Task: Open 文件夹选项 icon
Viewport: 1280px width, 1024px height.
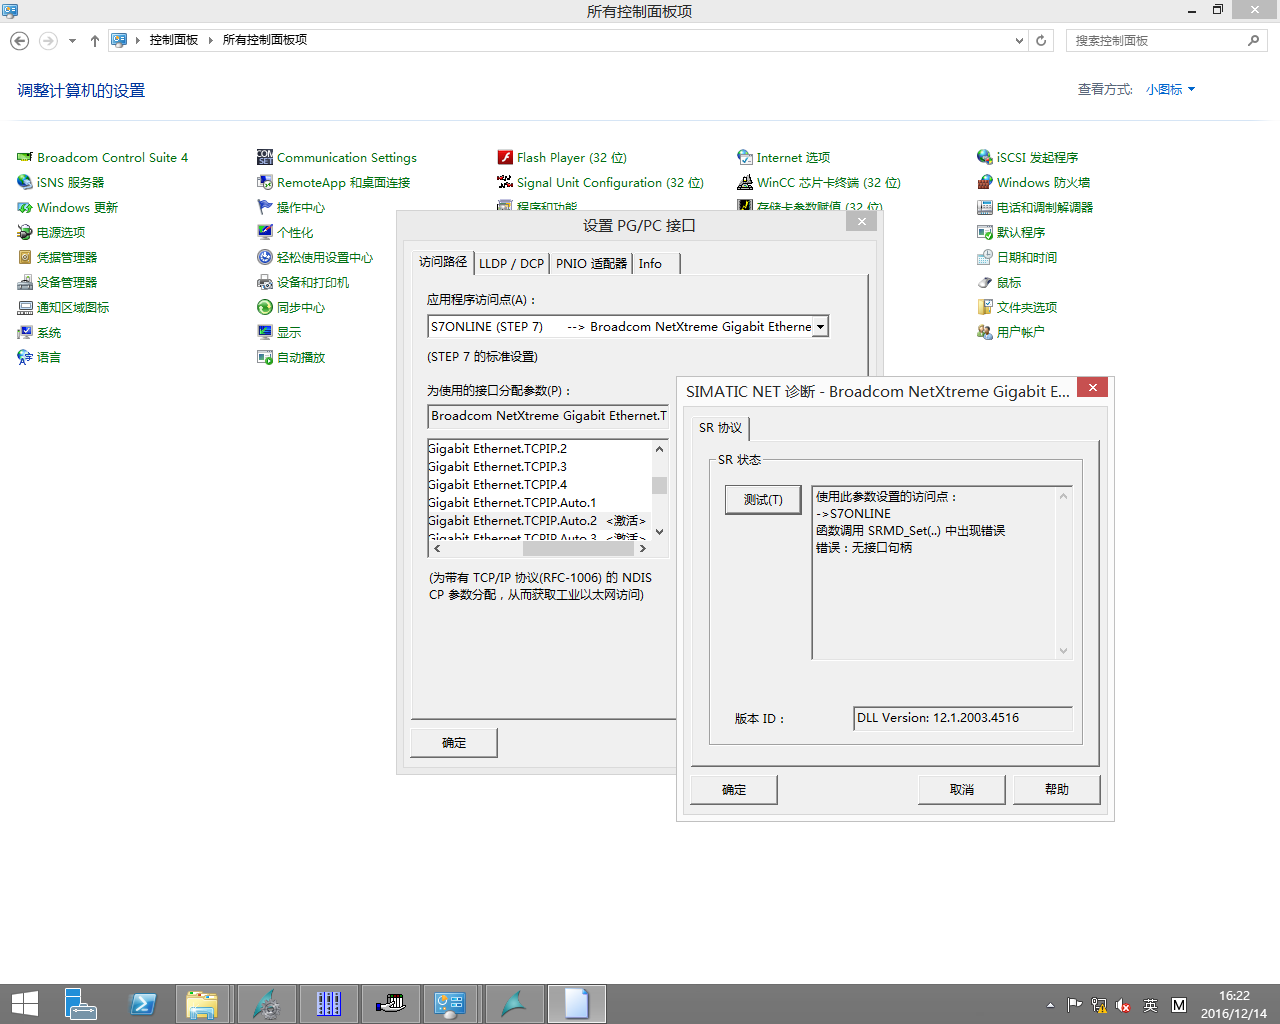Action: 985,308
